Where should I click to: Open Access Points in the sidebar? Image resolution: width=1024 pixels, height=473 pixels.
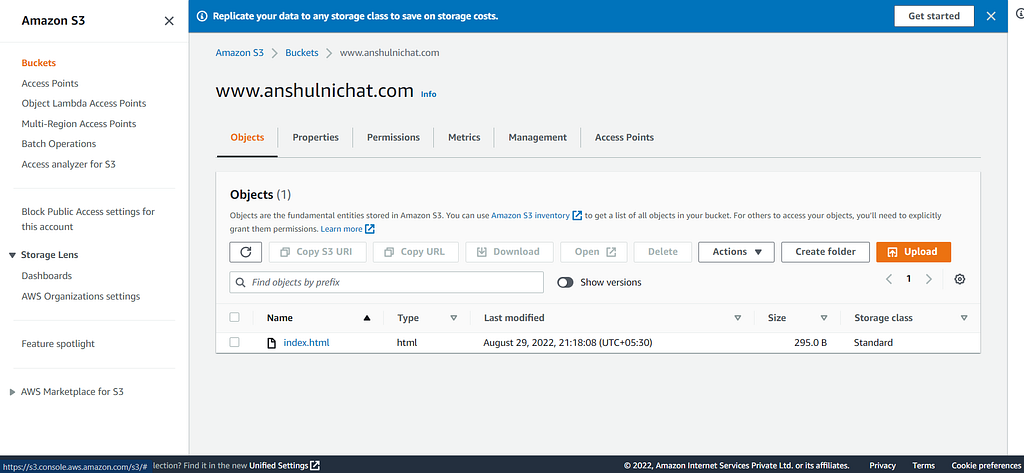coord(50,84)
